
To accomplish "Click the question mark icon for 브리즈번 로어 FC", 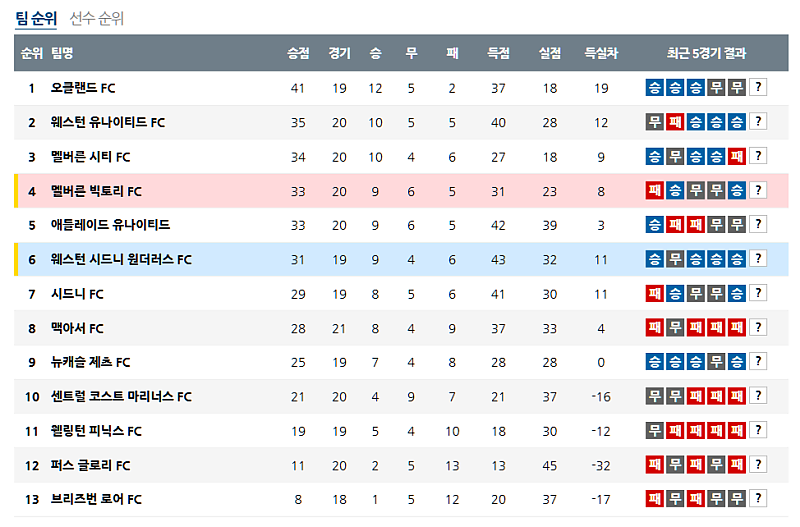I will 758,499.
